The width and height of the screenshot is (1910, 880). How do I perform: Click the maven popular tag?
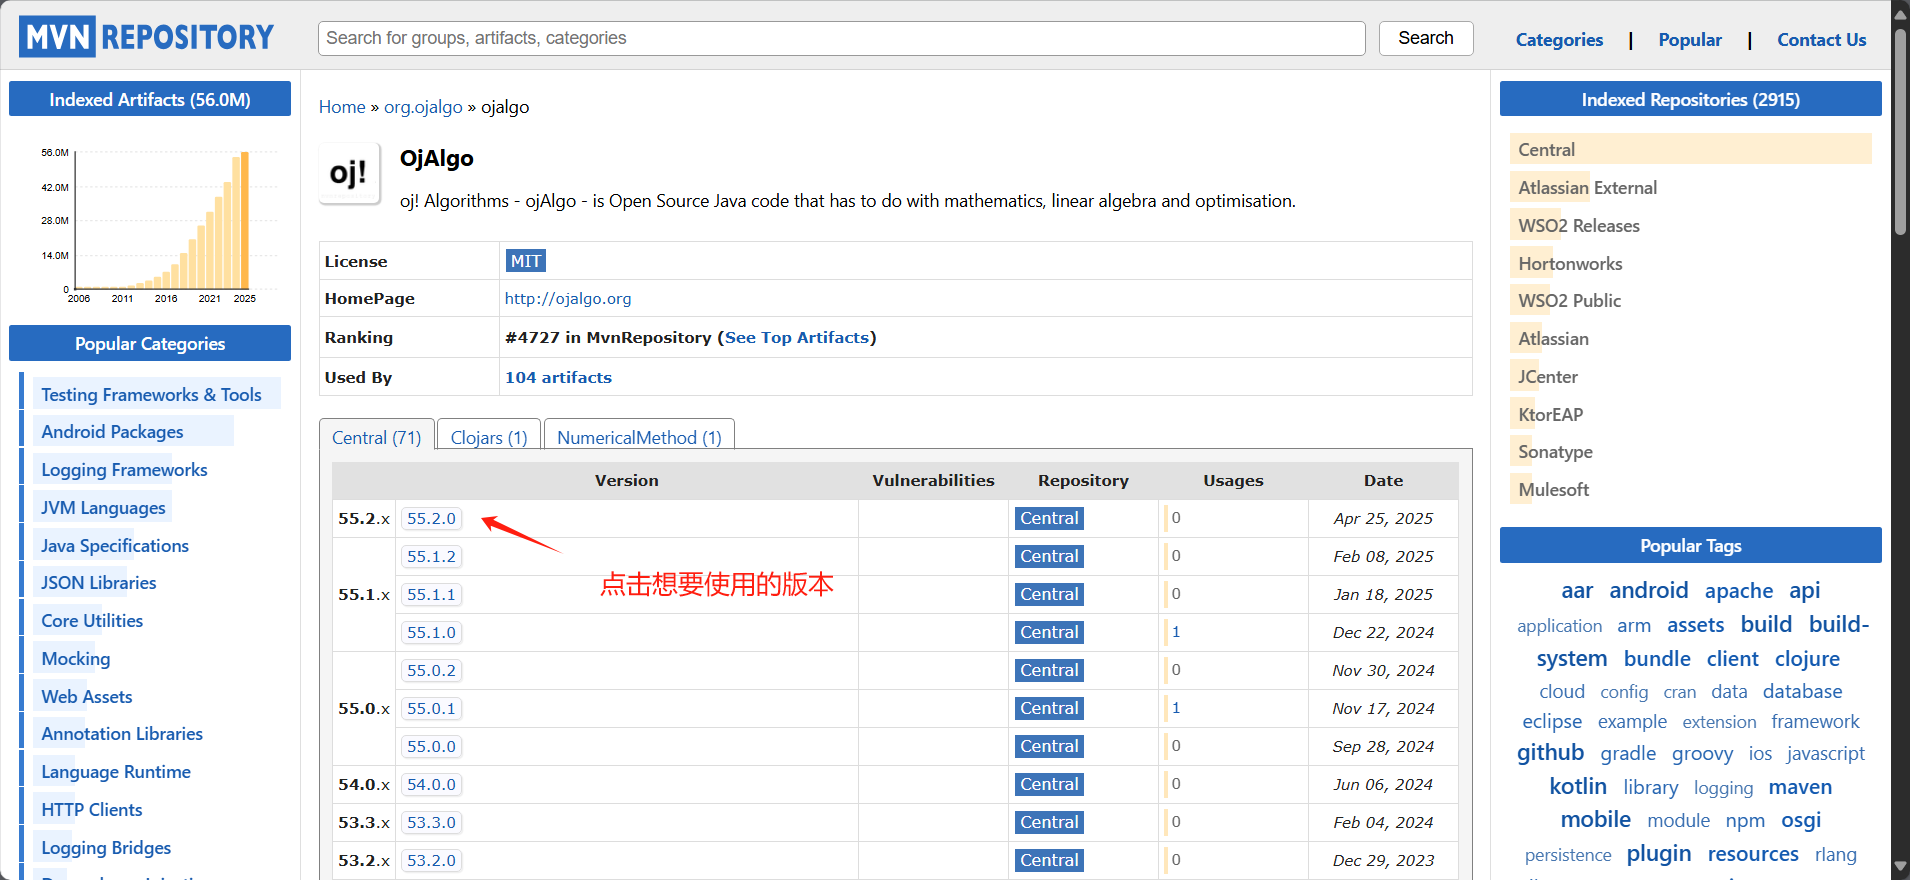1800,788
